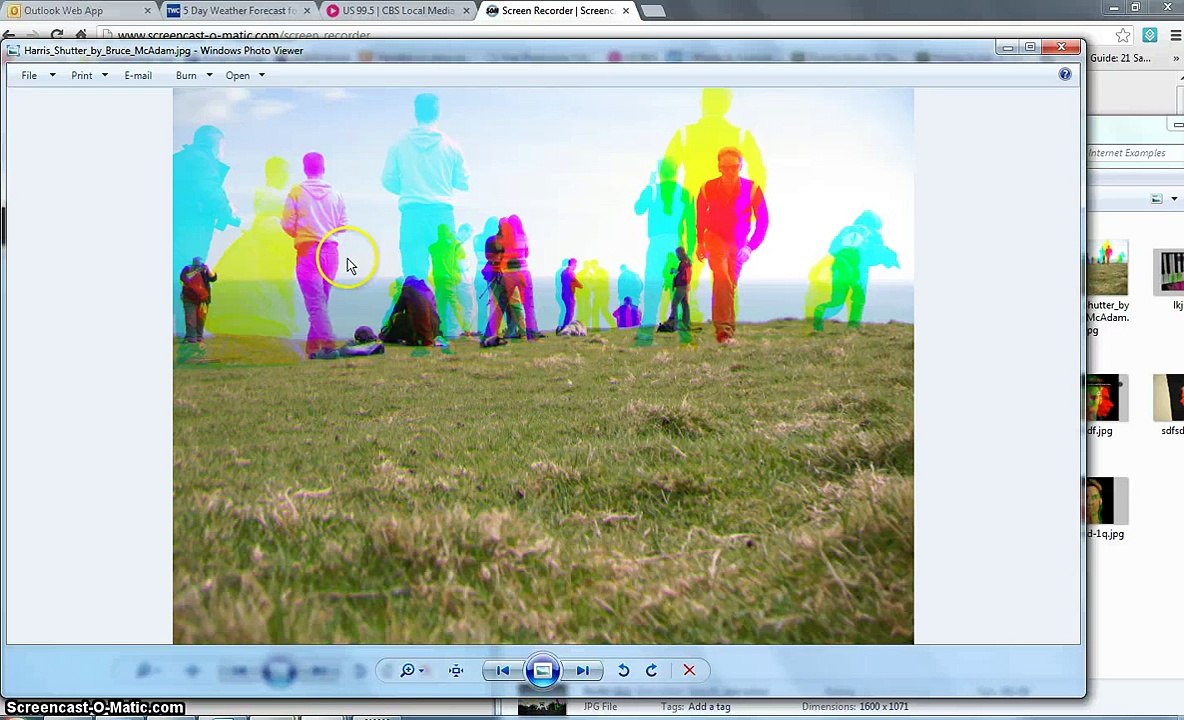Image resolution: width=1184 pixels, height=720 pixels.
Task: Open the Chrome hamburger menu
Action: (1176, 35)
